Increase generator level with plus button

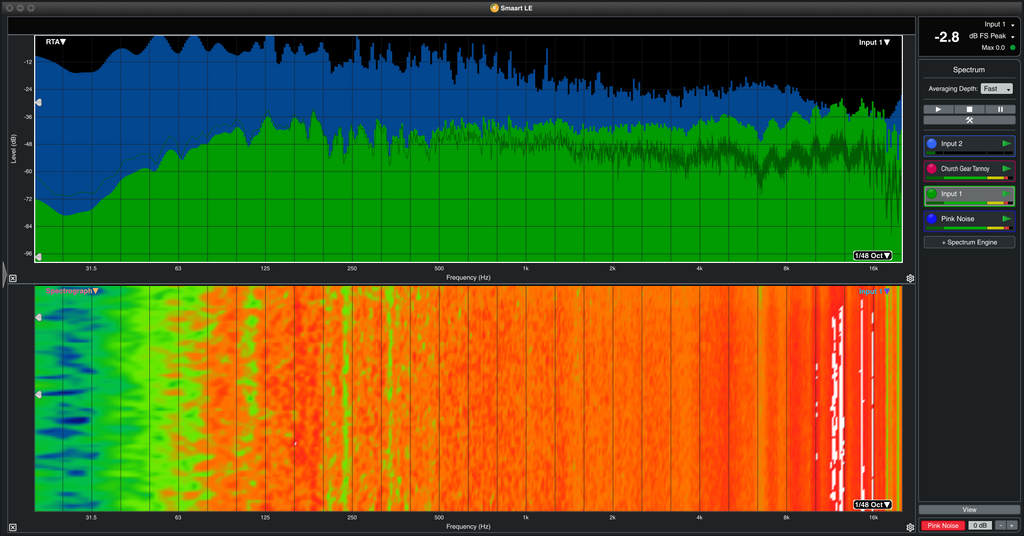pyautogui.click(x=1012, y=526)
